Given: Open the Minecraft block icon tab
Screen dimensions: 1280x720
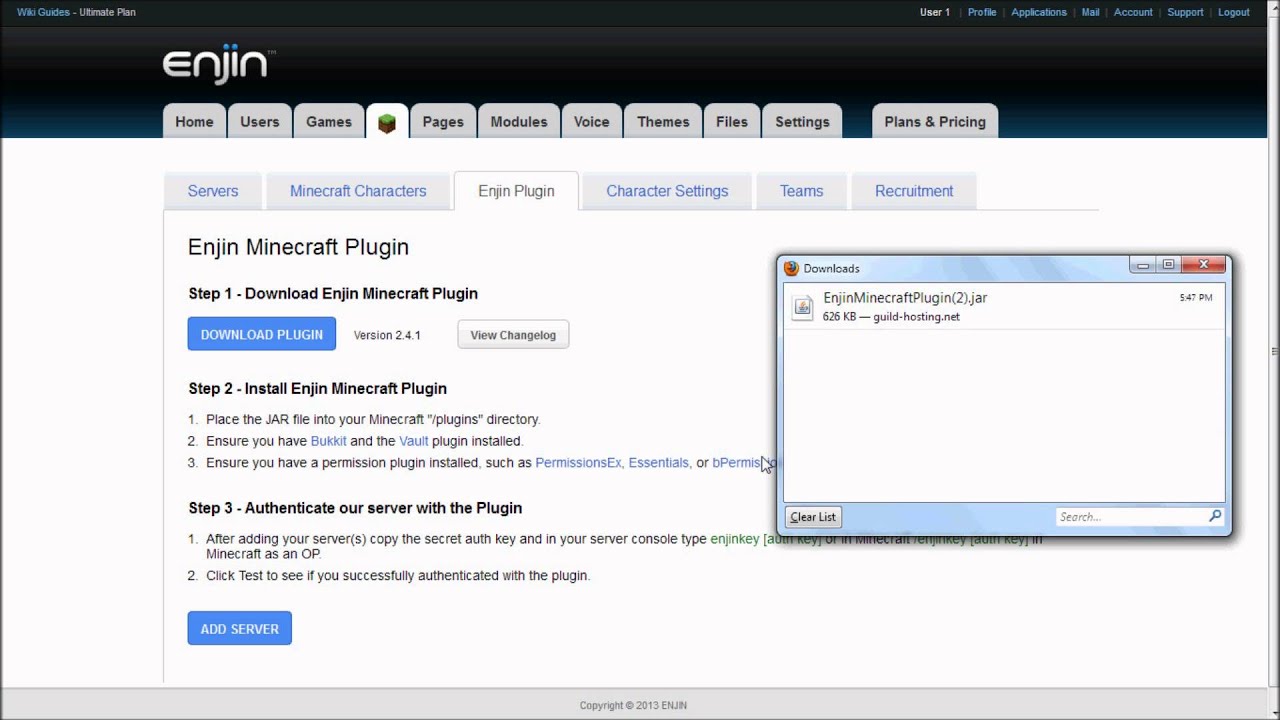Looking at the screenshot, I should [x=387, y=122].
